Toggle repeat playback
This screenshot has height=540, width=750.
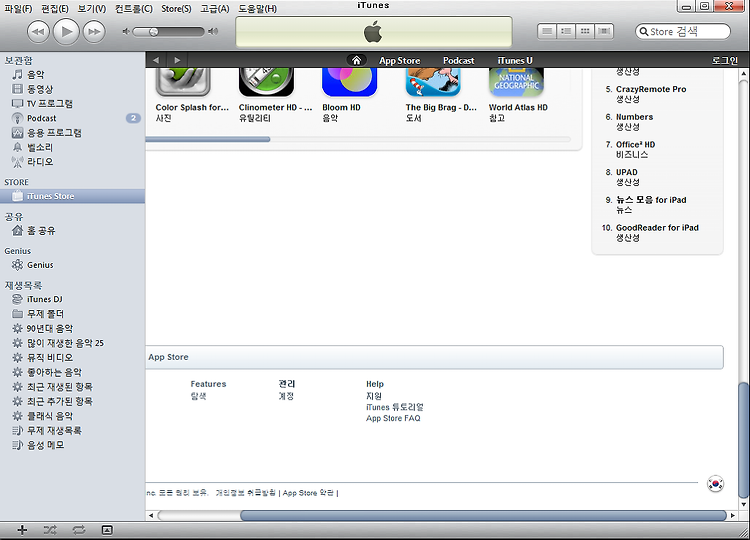[79, 530]
